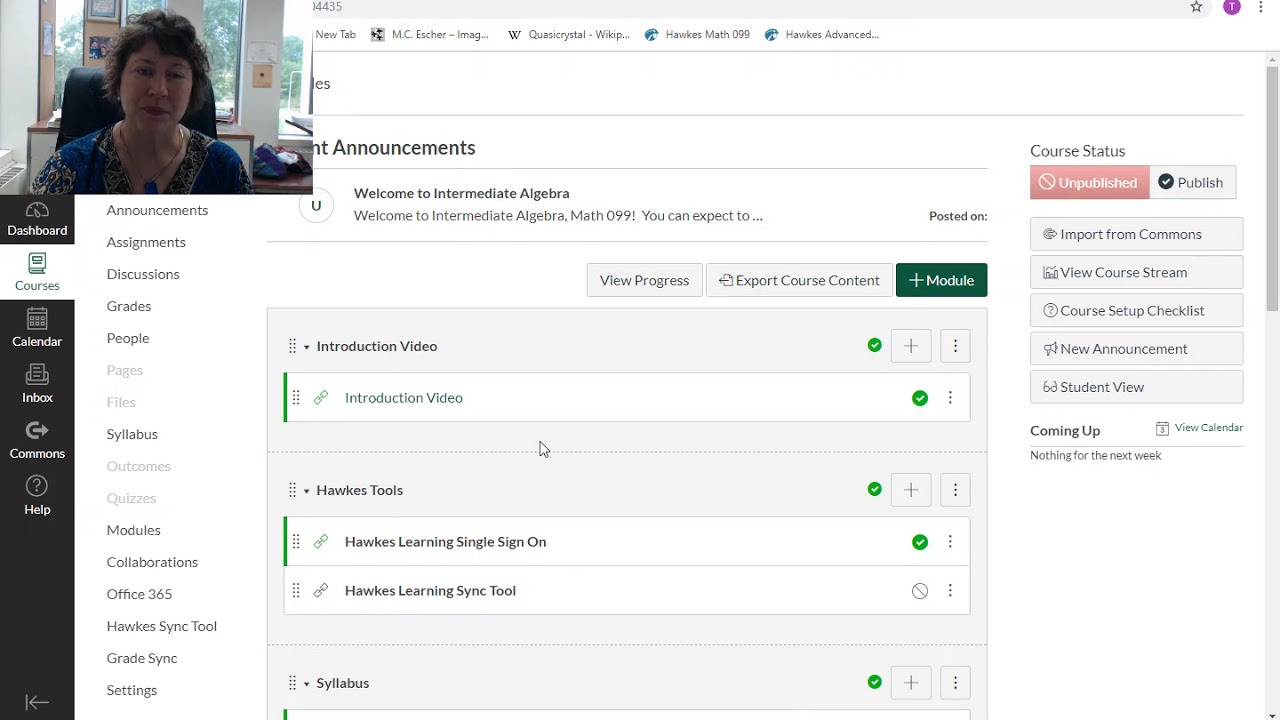This screenshot has height=720, width=1280.
Task: Open options menu for Hawkes Tools module
Action: click(955, 490)
